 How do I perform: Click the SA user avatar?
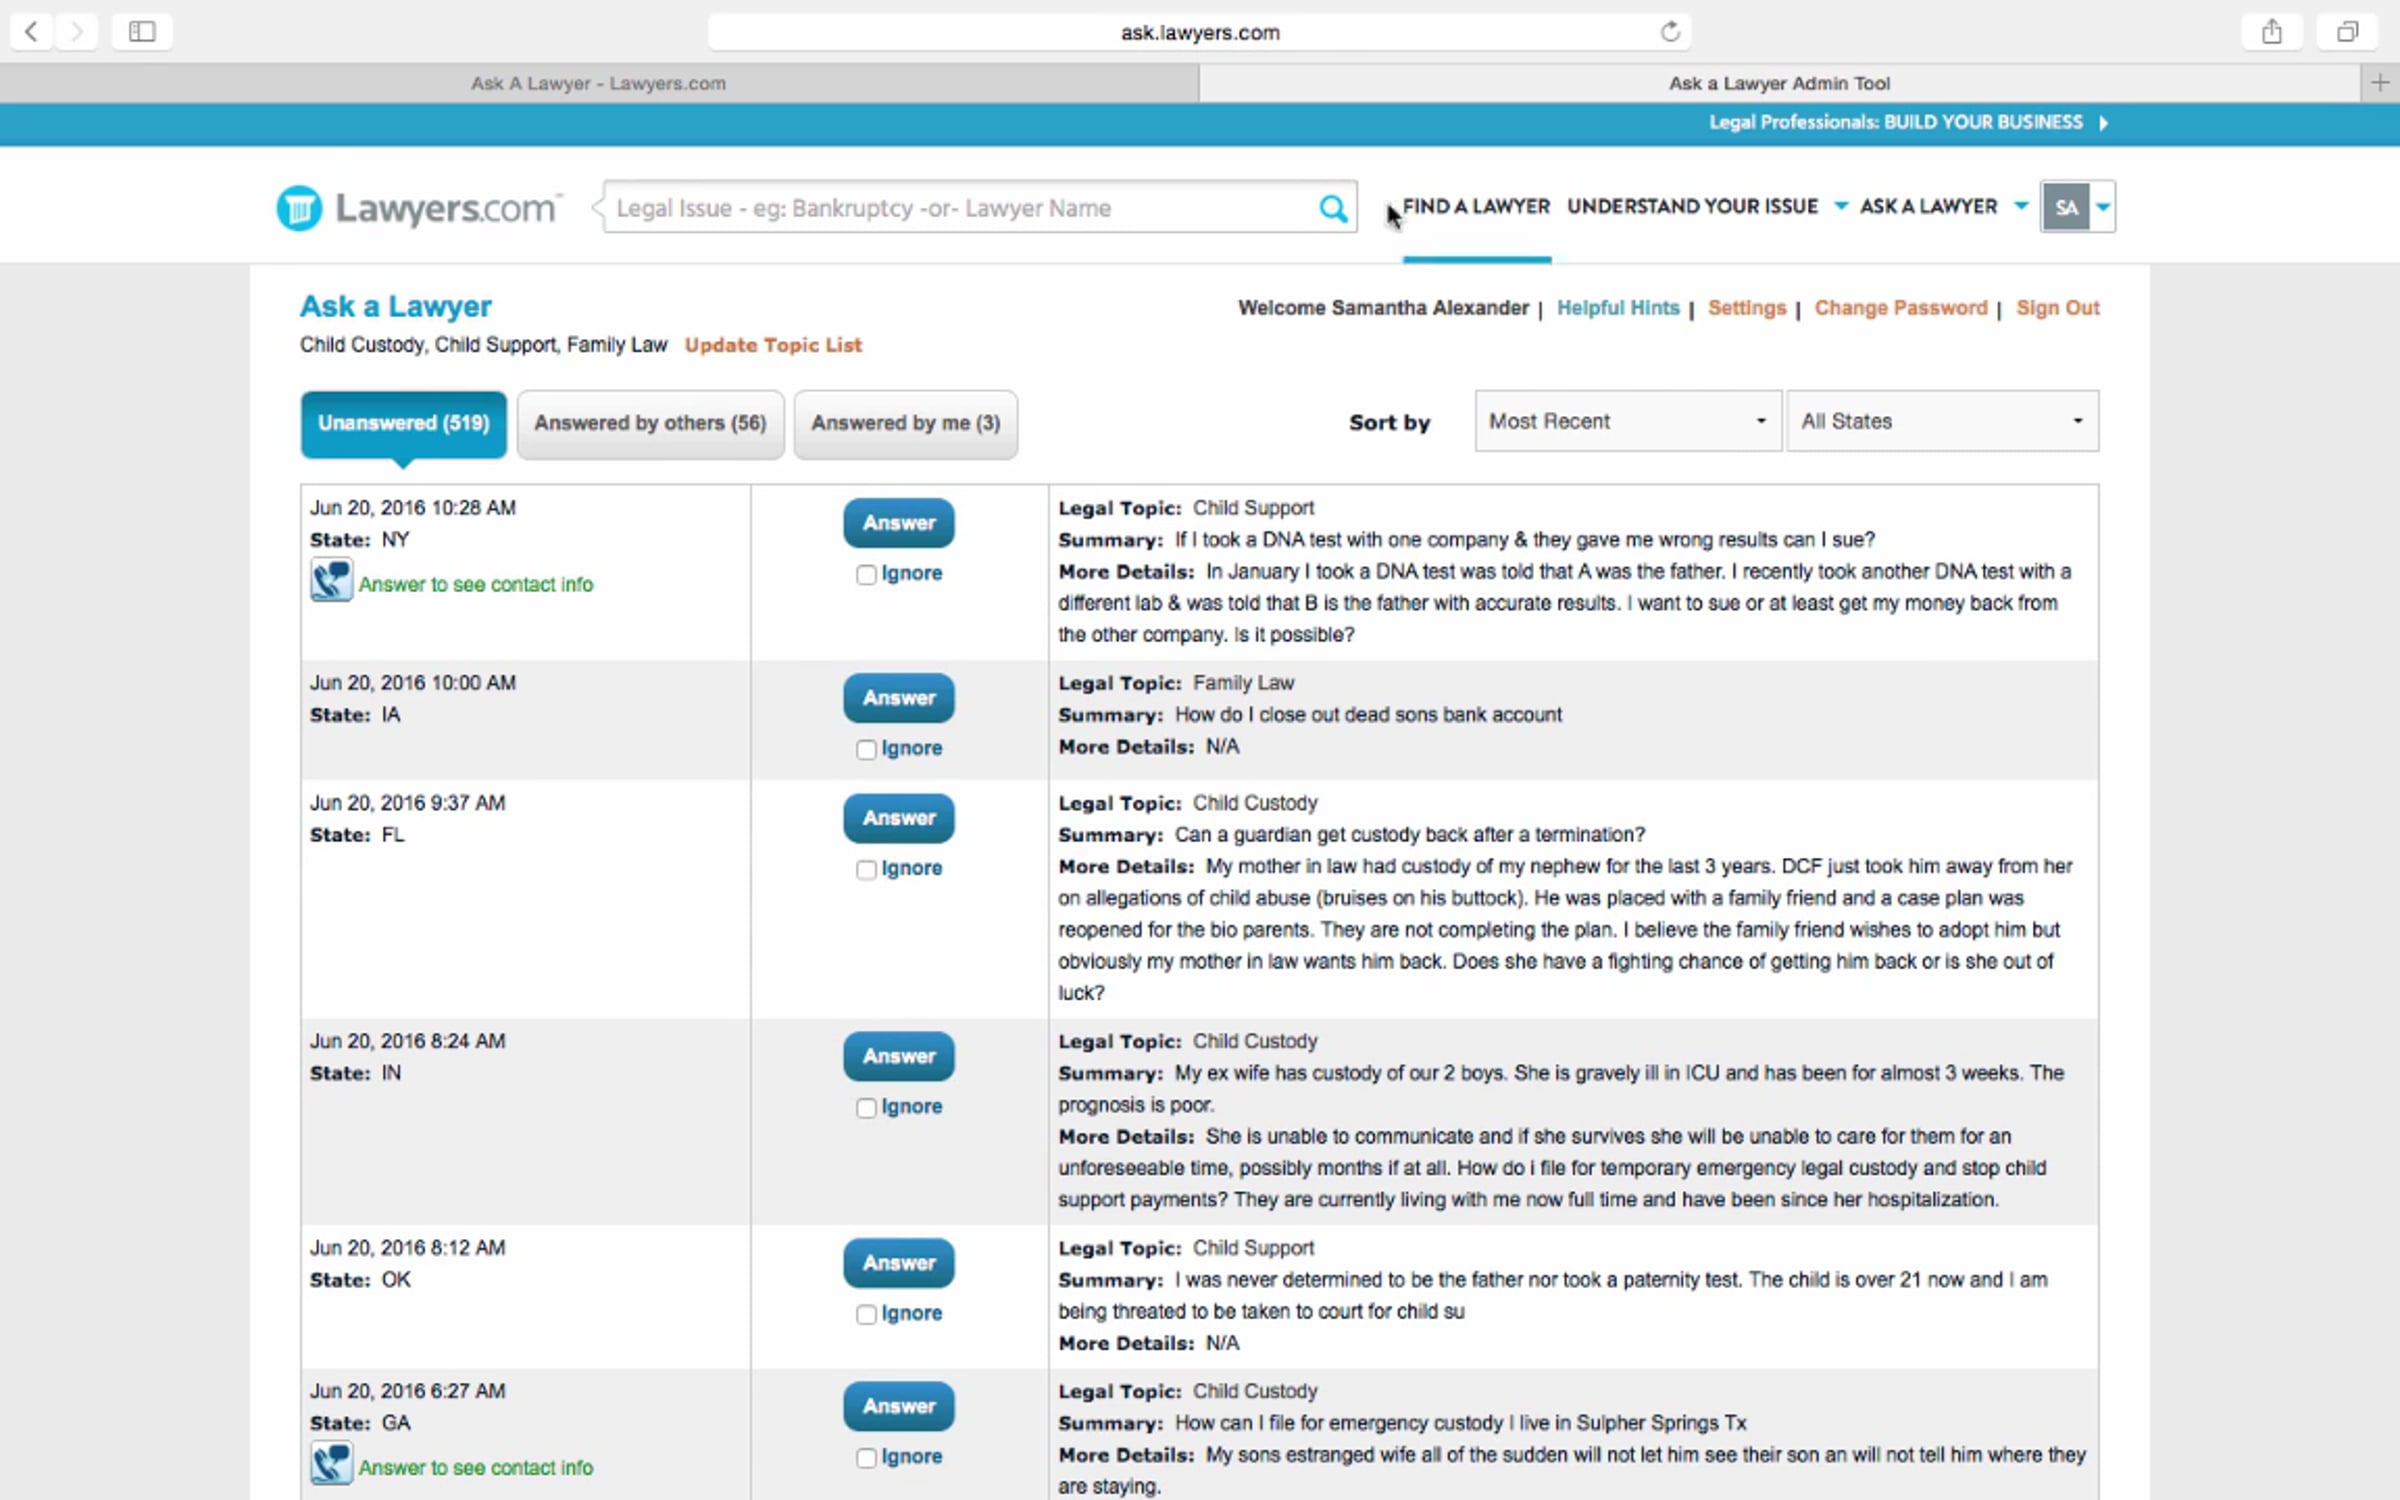[2065, 207]
